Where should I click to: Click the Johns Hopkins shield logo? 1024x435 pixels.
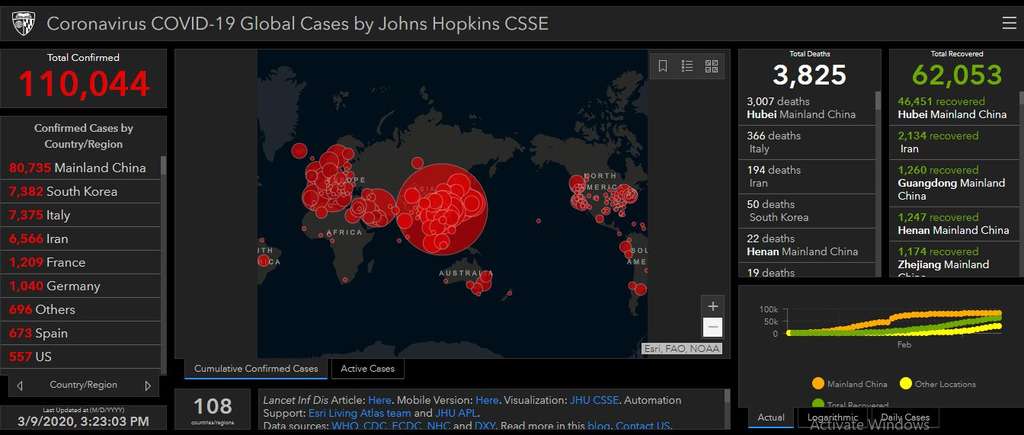coord(24,24)
